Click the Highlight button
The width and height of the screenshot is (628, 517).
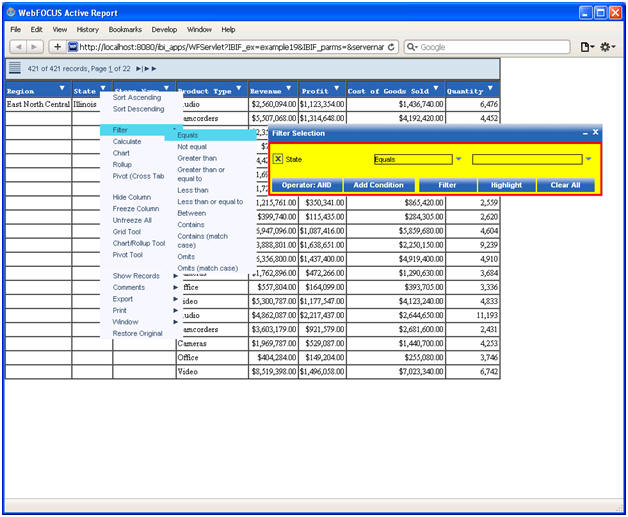(506, 185)
